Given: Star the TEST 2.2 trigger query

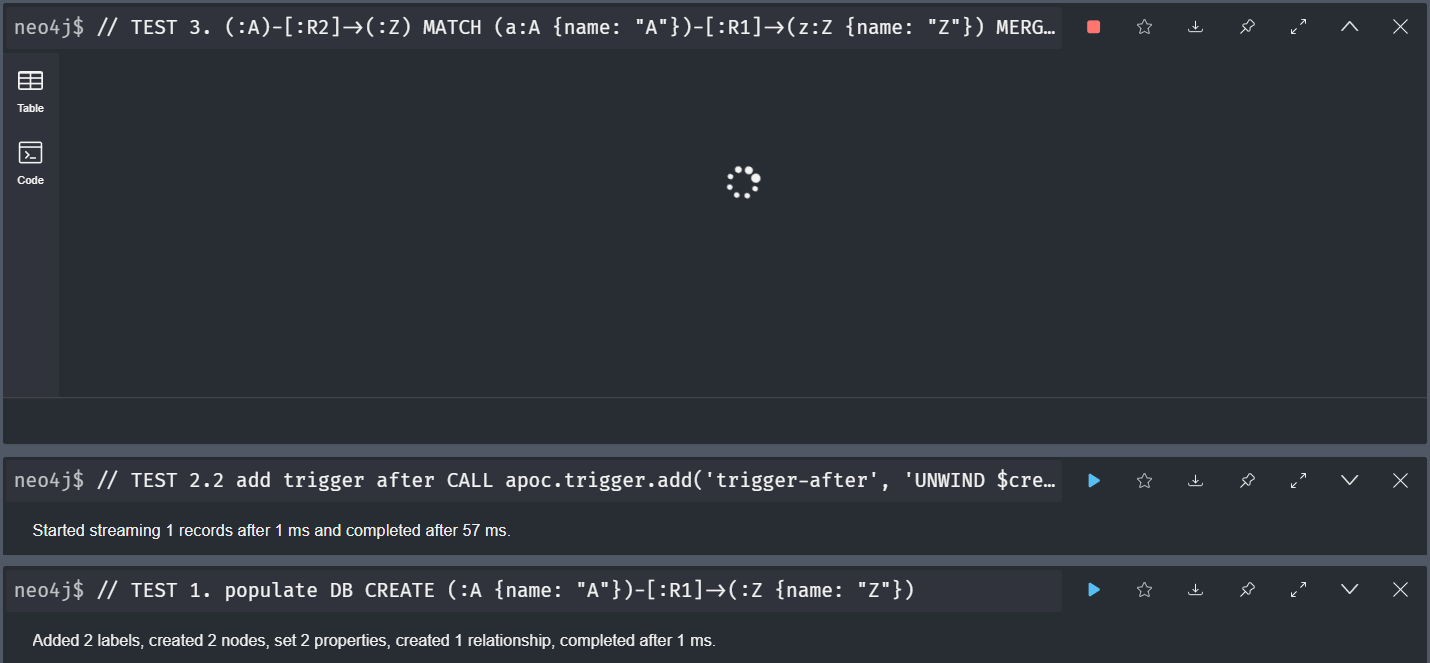Looking at the screenshot, I should point(1144,480).
